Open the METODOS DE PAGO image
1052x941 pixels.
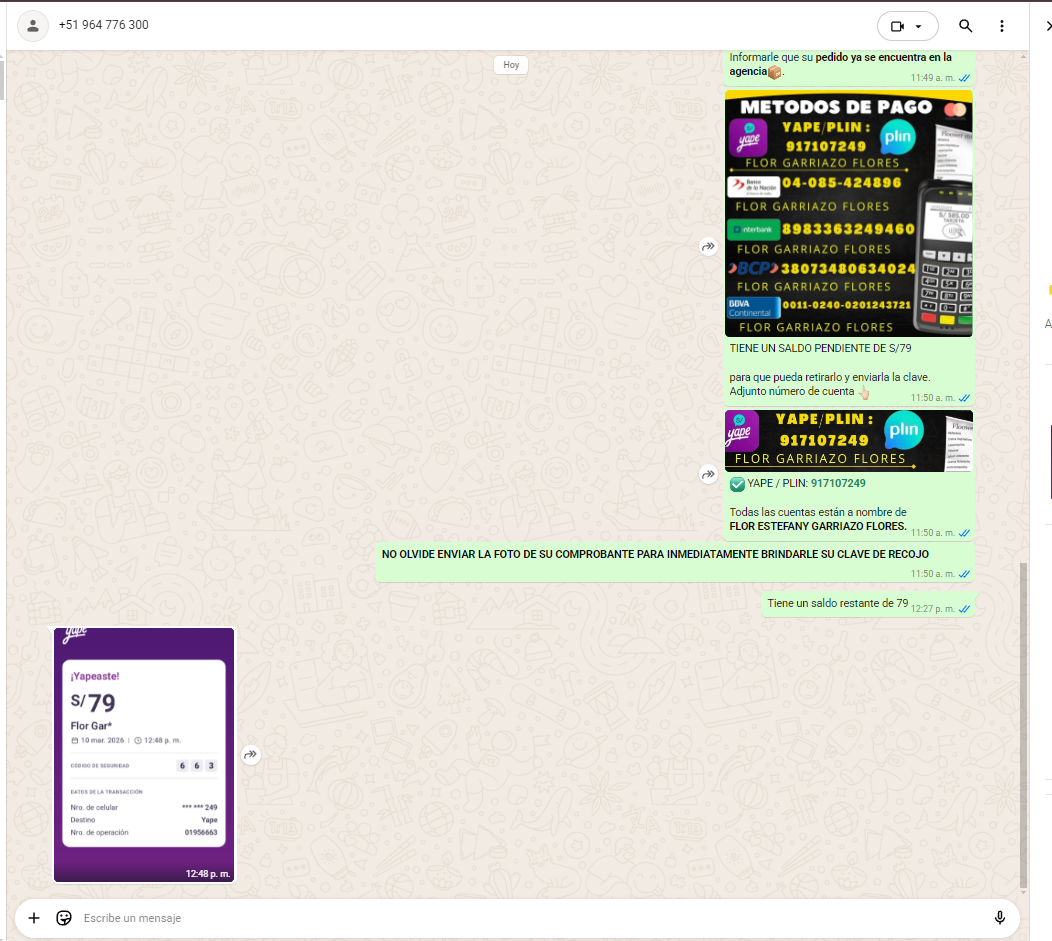click(848, 213)
